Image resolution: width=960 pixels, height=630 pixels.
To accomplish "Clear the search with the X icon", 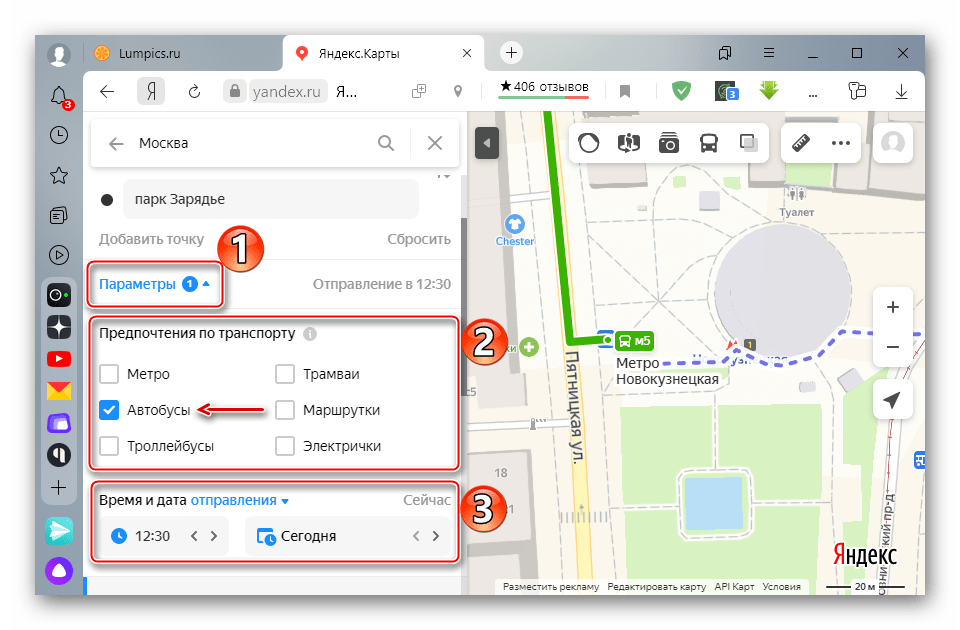I will [435, 143].
